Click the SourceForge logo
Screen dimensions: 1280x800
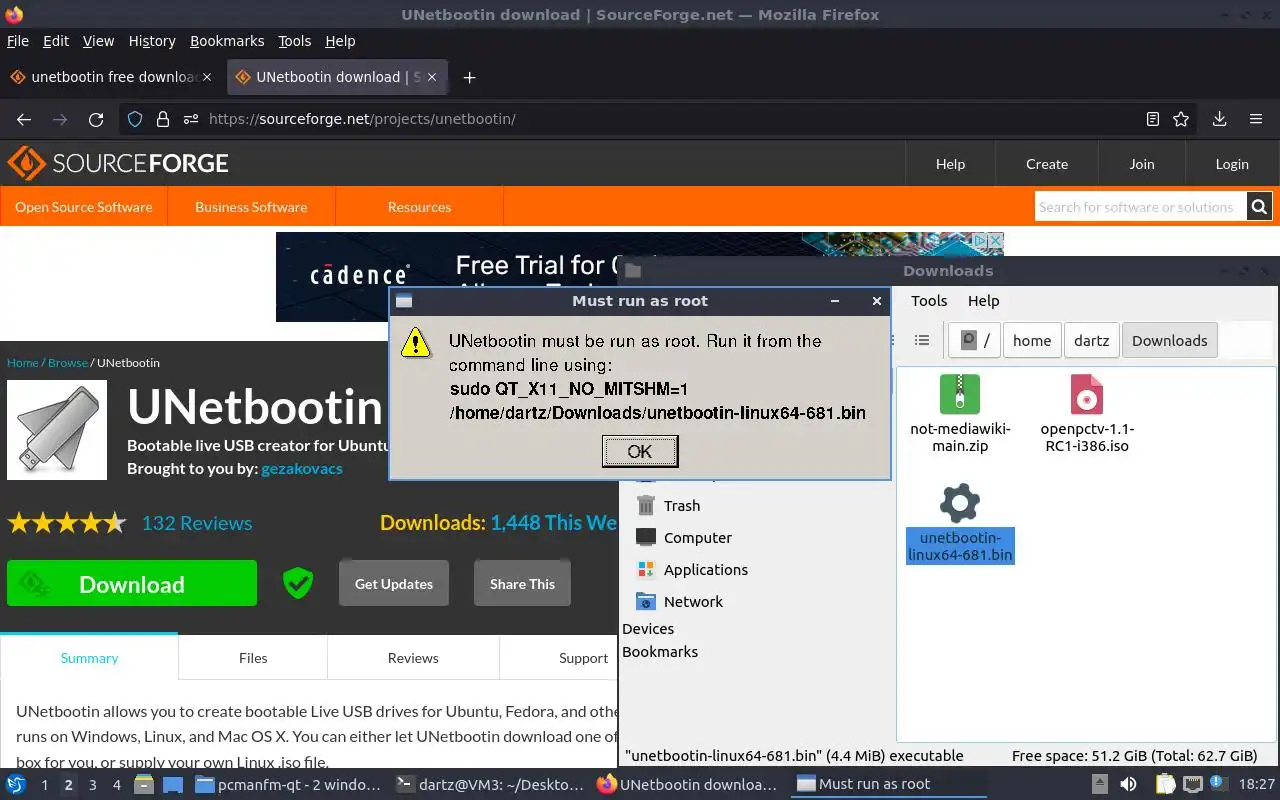click(118, 163)
